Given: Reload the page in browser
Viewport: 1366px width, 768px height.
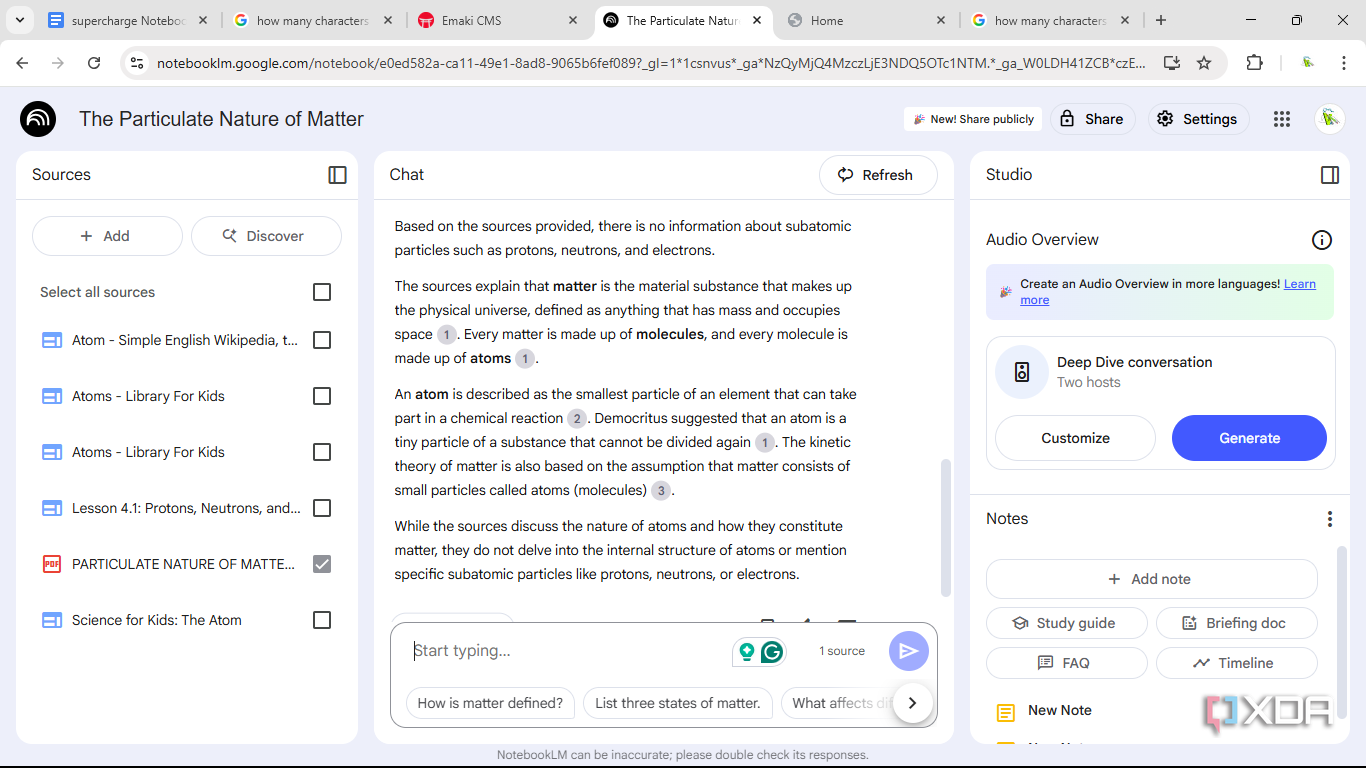Looking at the screenshot, I should [94, 63].
